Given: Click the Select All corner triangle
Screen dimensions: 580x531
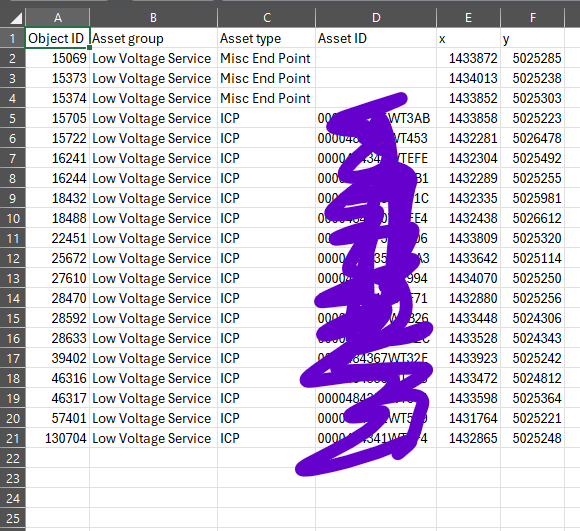Looking at the screenshot, I should coord(13,17).
